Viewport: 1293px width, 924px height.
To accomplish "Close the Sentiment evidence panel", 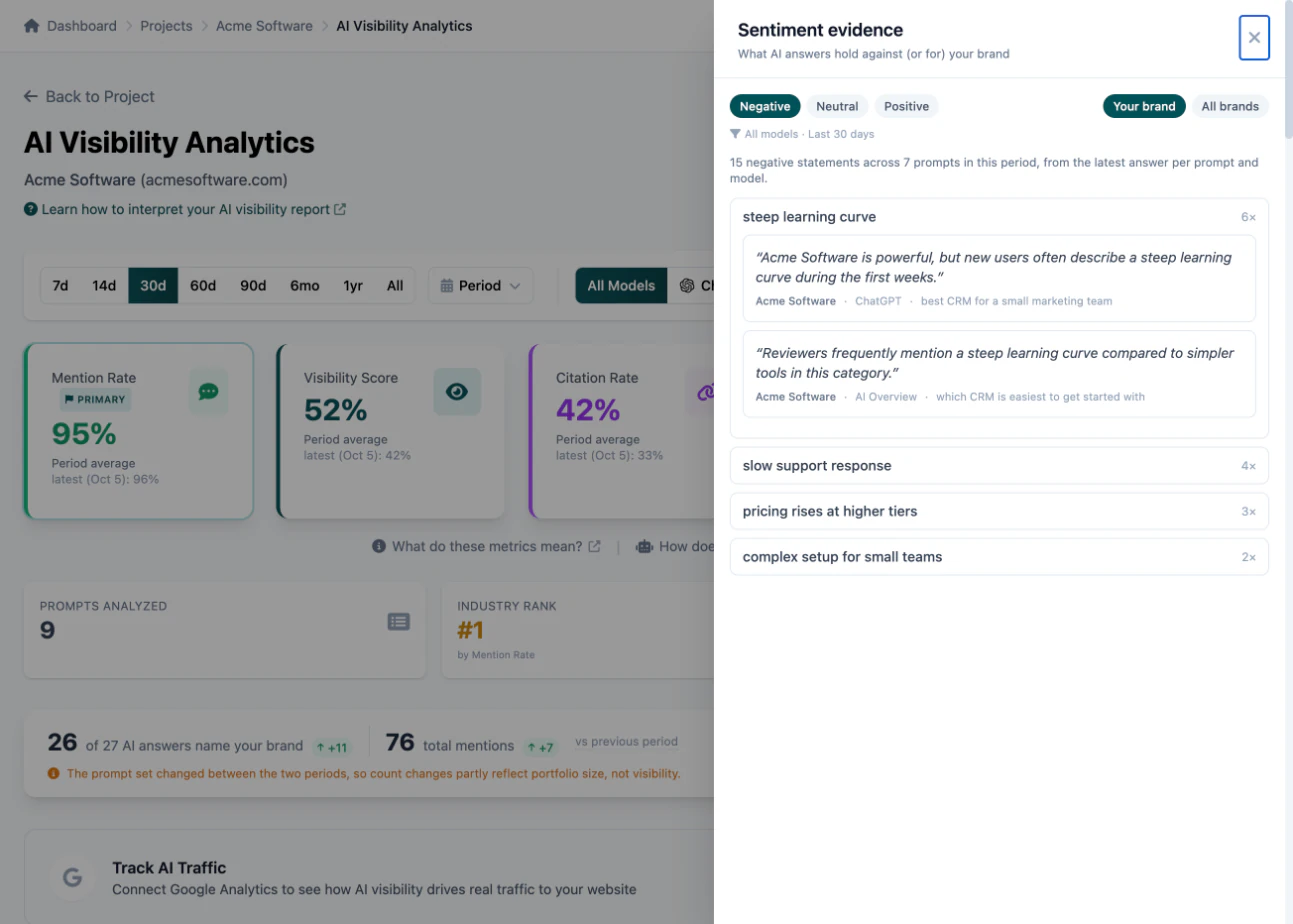I will coord(1254,38).
